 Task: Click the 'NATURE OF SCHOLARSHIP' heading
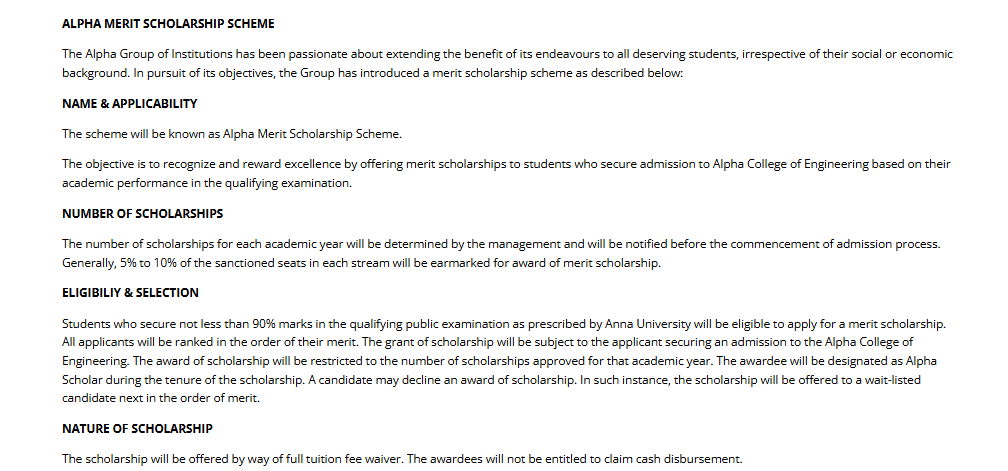tap(137, 429)
